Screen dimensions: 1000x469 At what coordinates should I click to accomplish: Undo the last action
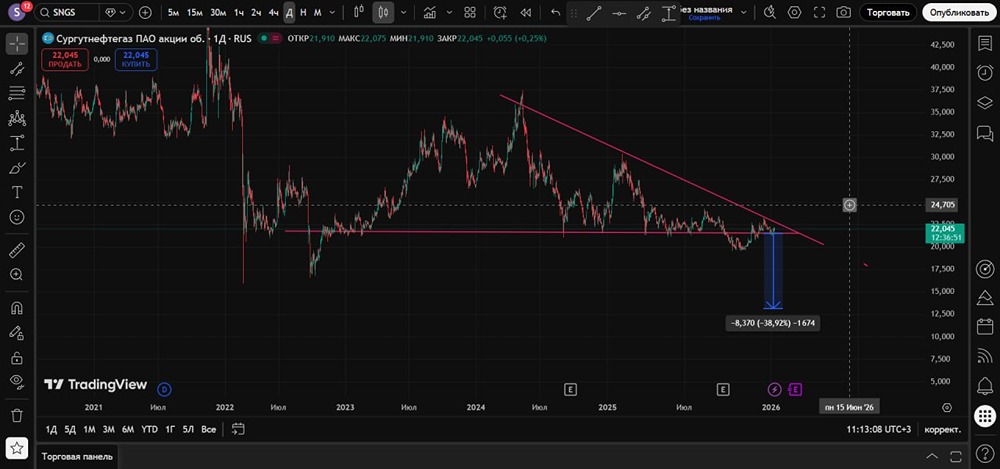(x=555, y=12)
